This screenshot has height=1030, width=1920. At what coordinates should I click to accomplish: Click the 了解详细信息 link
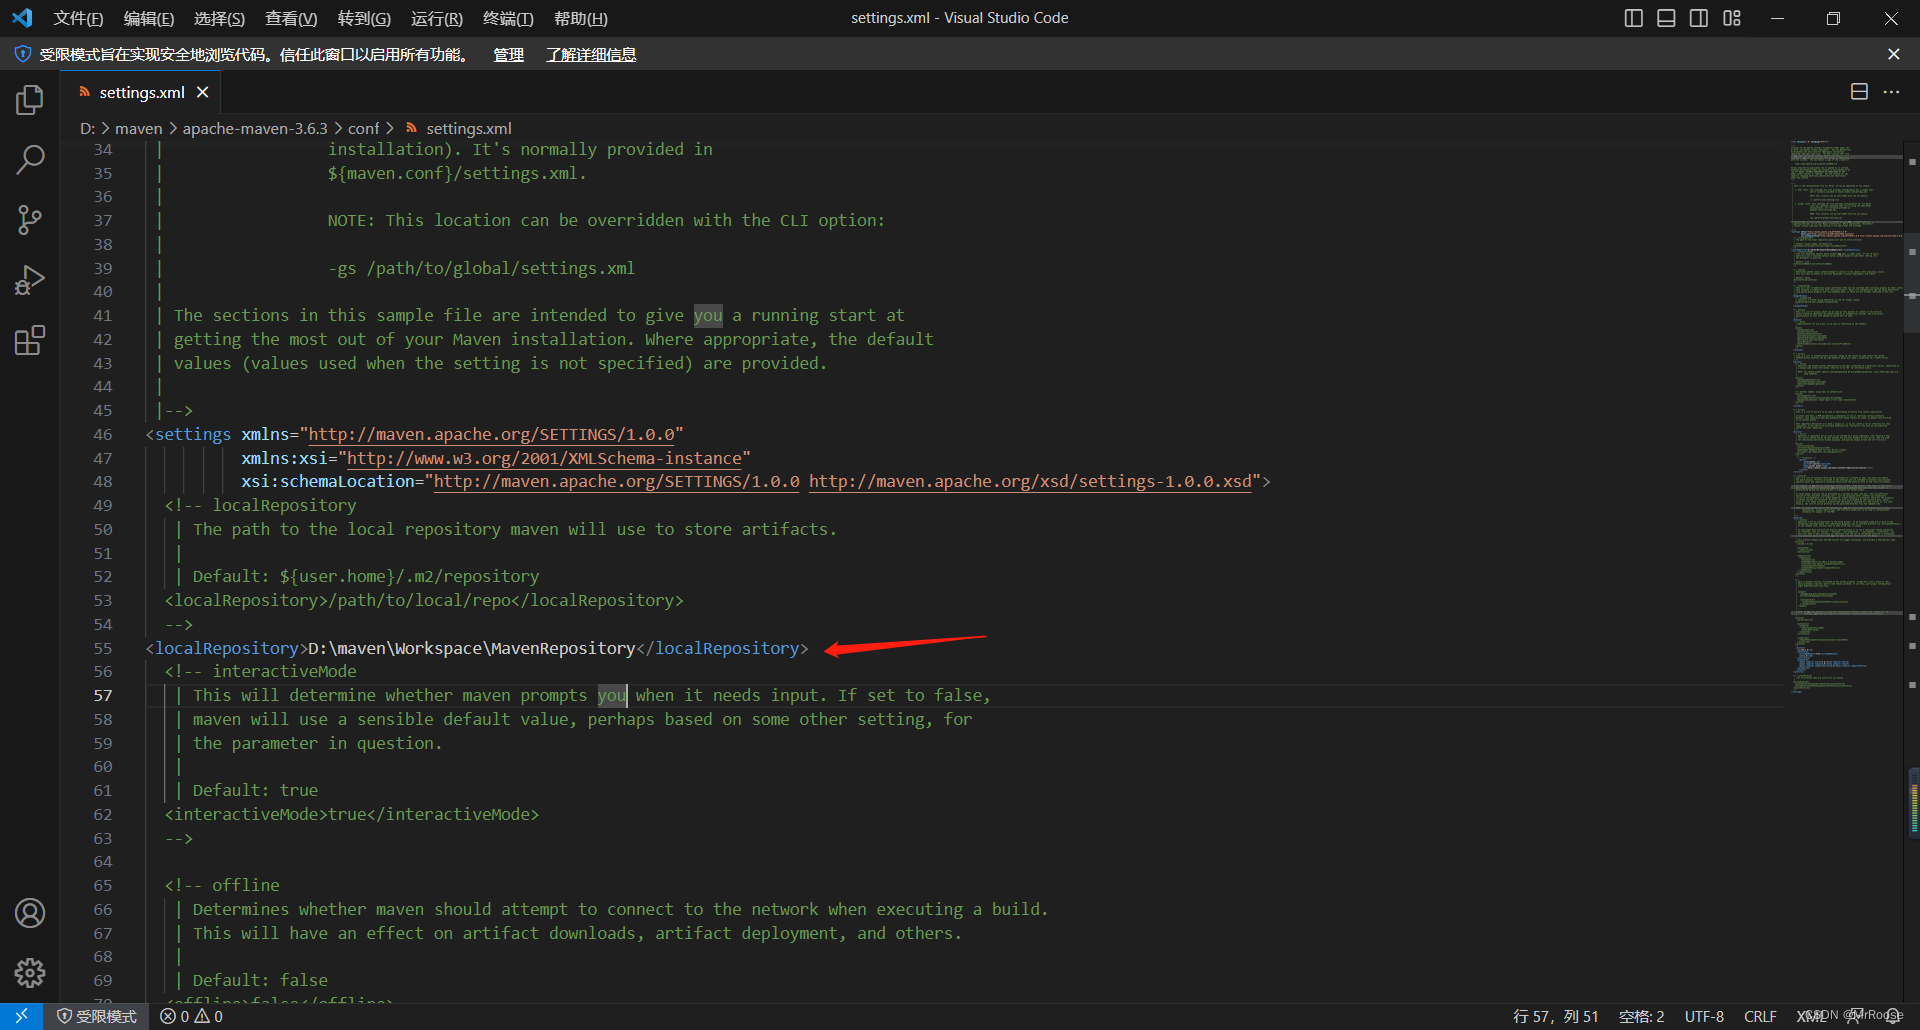[591, 55]
